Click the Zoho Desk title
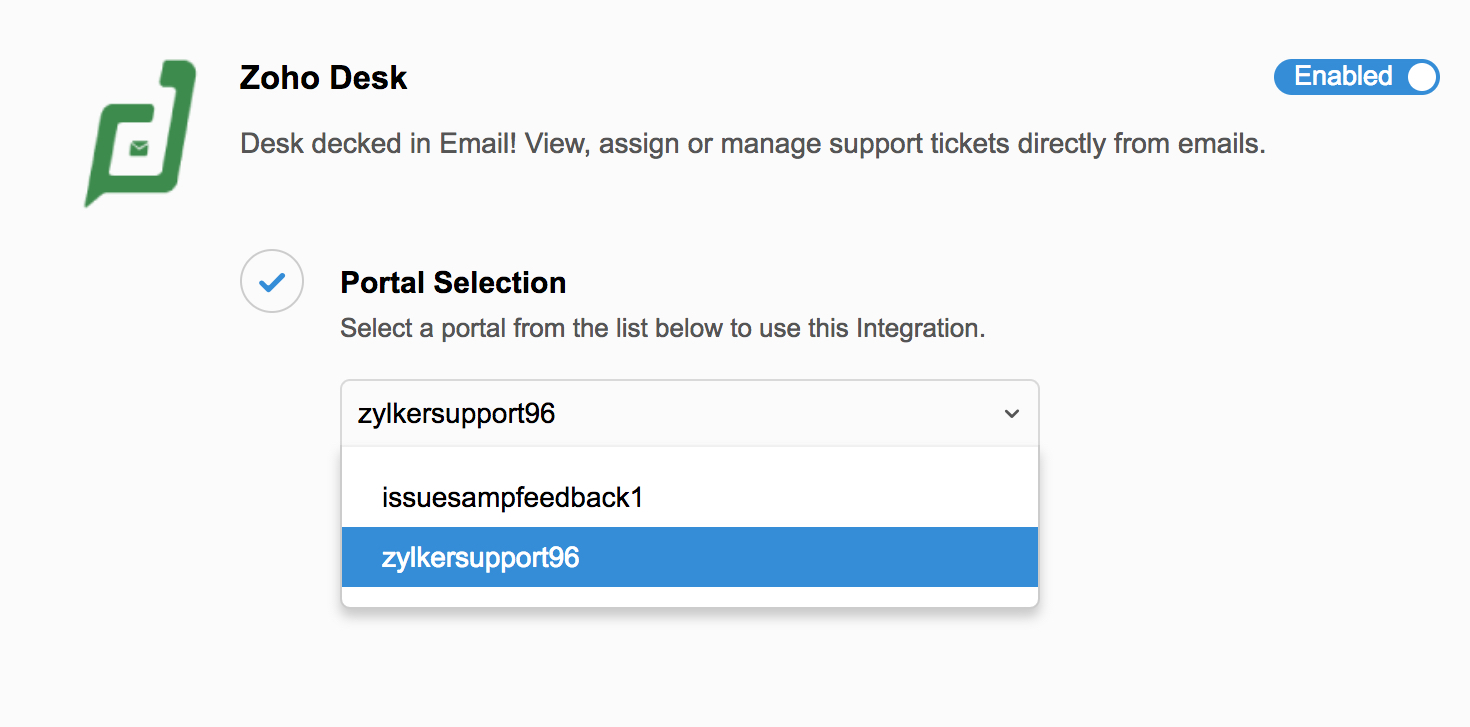This screenshot has width=1470, height=727. click(323, 78)
